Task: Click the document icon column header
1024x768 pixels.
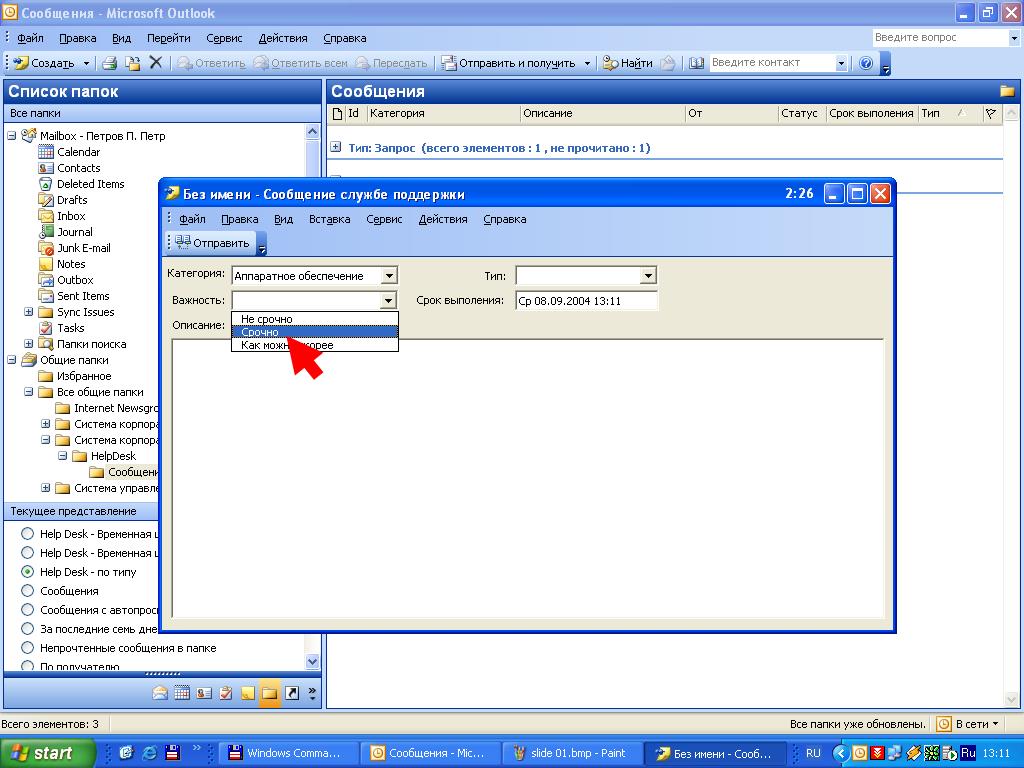Action: 338,114
